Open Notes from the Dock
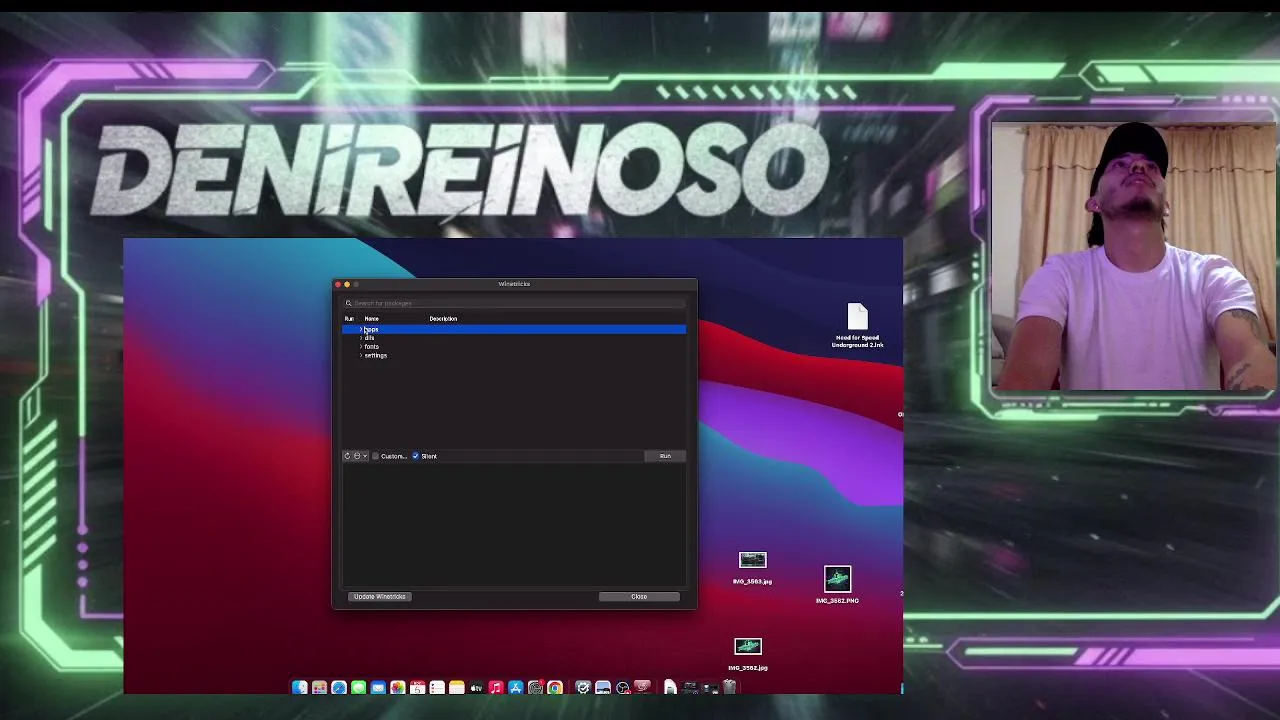 tap(456, 687)
